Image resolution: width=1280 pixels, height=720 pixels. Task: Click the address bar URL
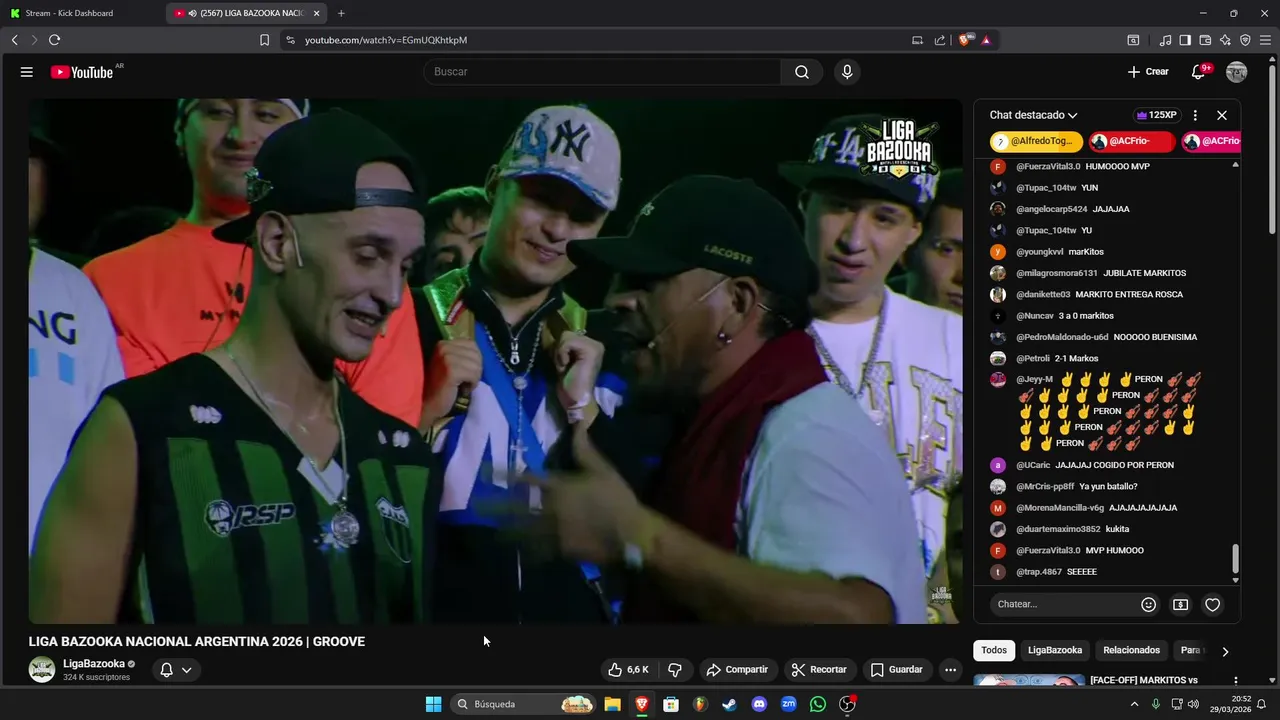tap(386, 40)
